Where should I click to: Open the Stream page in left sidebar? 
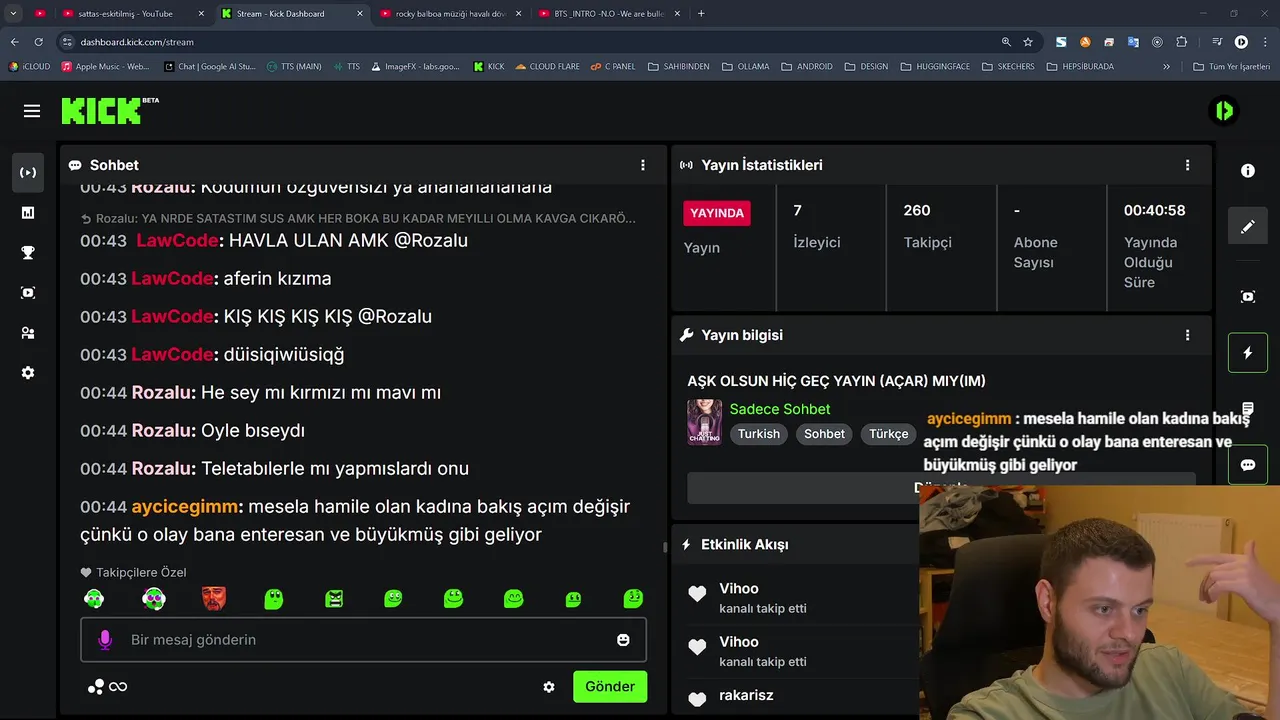tap(28, 172)
